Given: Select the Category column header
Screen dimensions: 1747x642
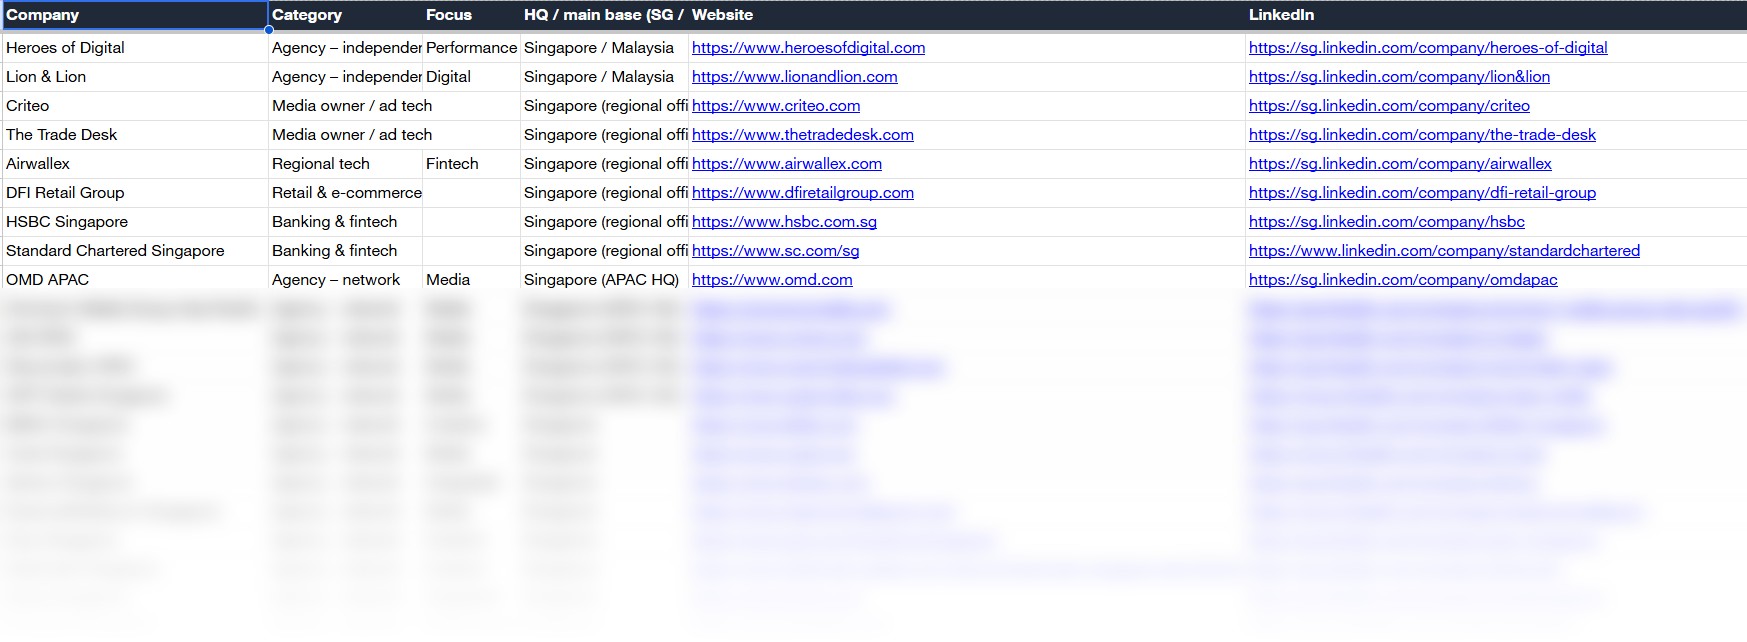Looking at the screenshot, I should point(345,15).
